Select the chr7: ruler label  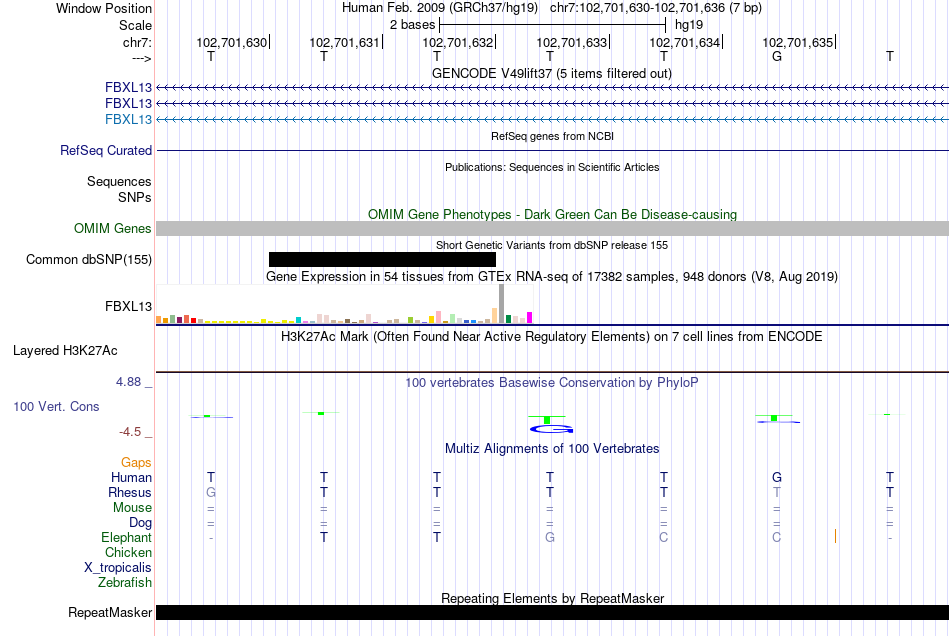coord(137,42)
